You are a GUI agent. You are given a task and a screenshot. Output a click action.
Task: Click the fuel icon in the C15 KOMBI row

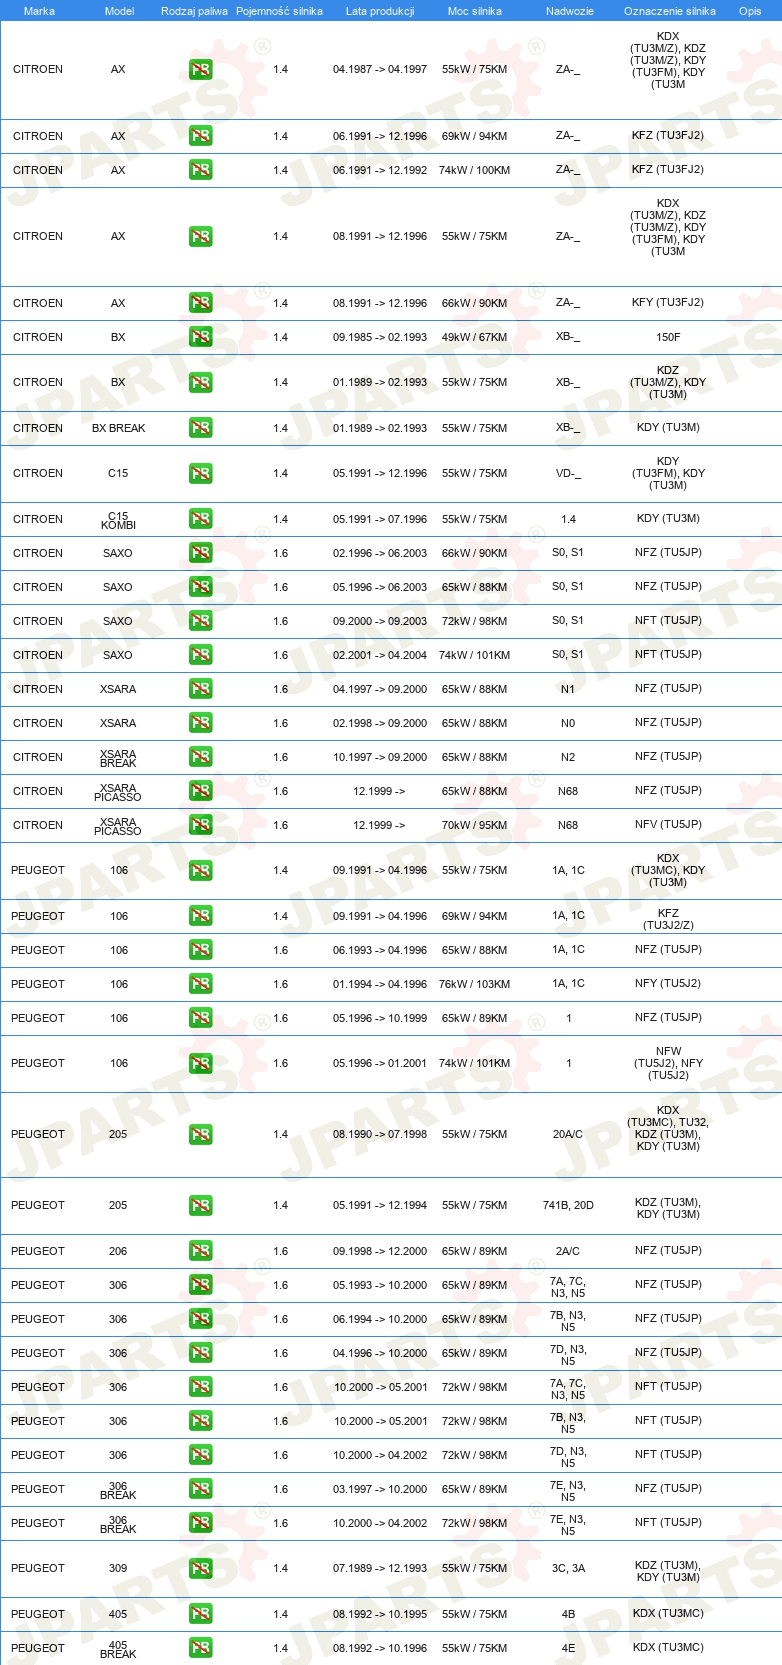point(201,519)
